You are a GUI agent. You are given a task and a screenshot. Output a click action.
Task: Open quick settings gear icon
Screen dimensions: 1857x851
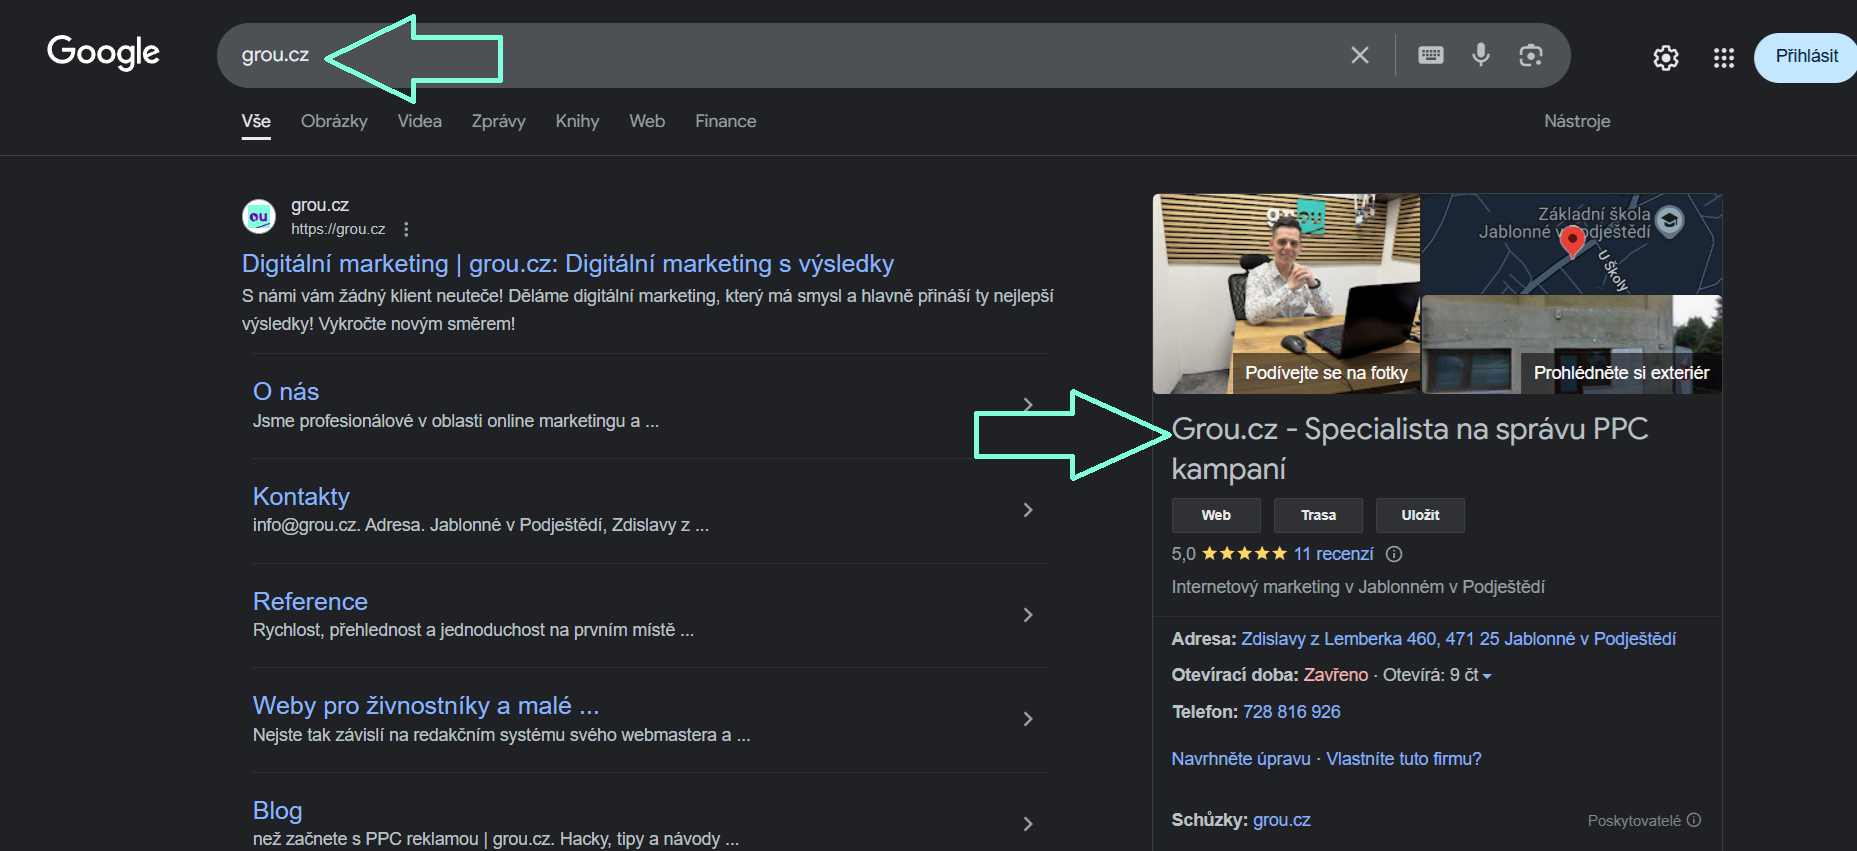tap(1665, 58)
